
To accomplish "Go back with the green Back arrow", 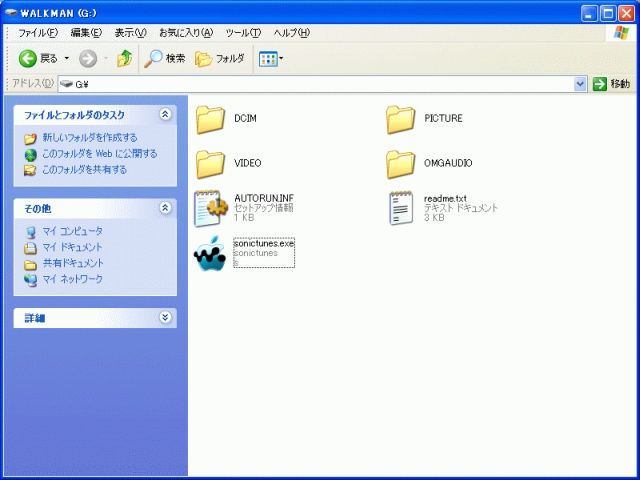I will coord(28,59).
